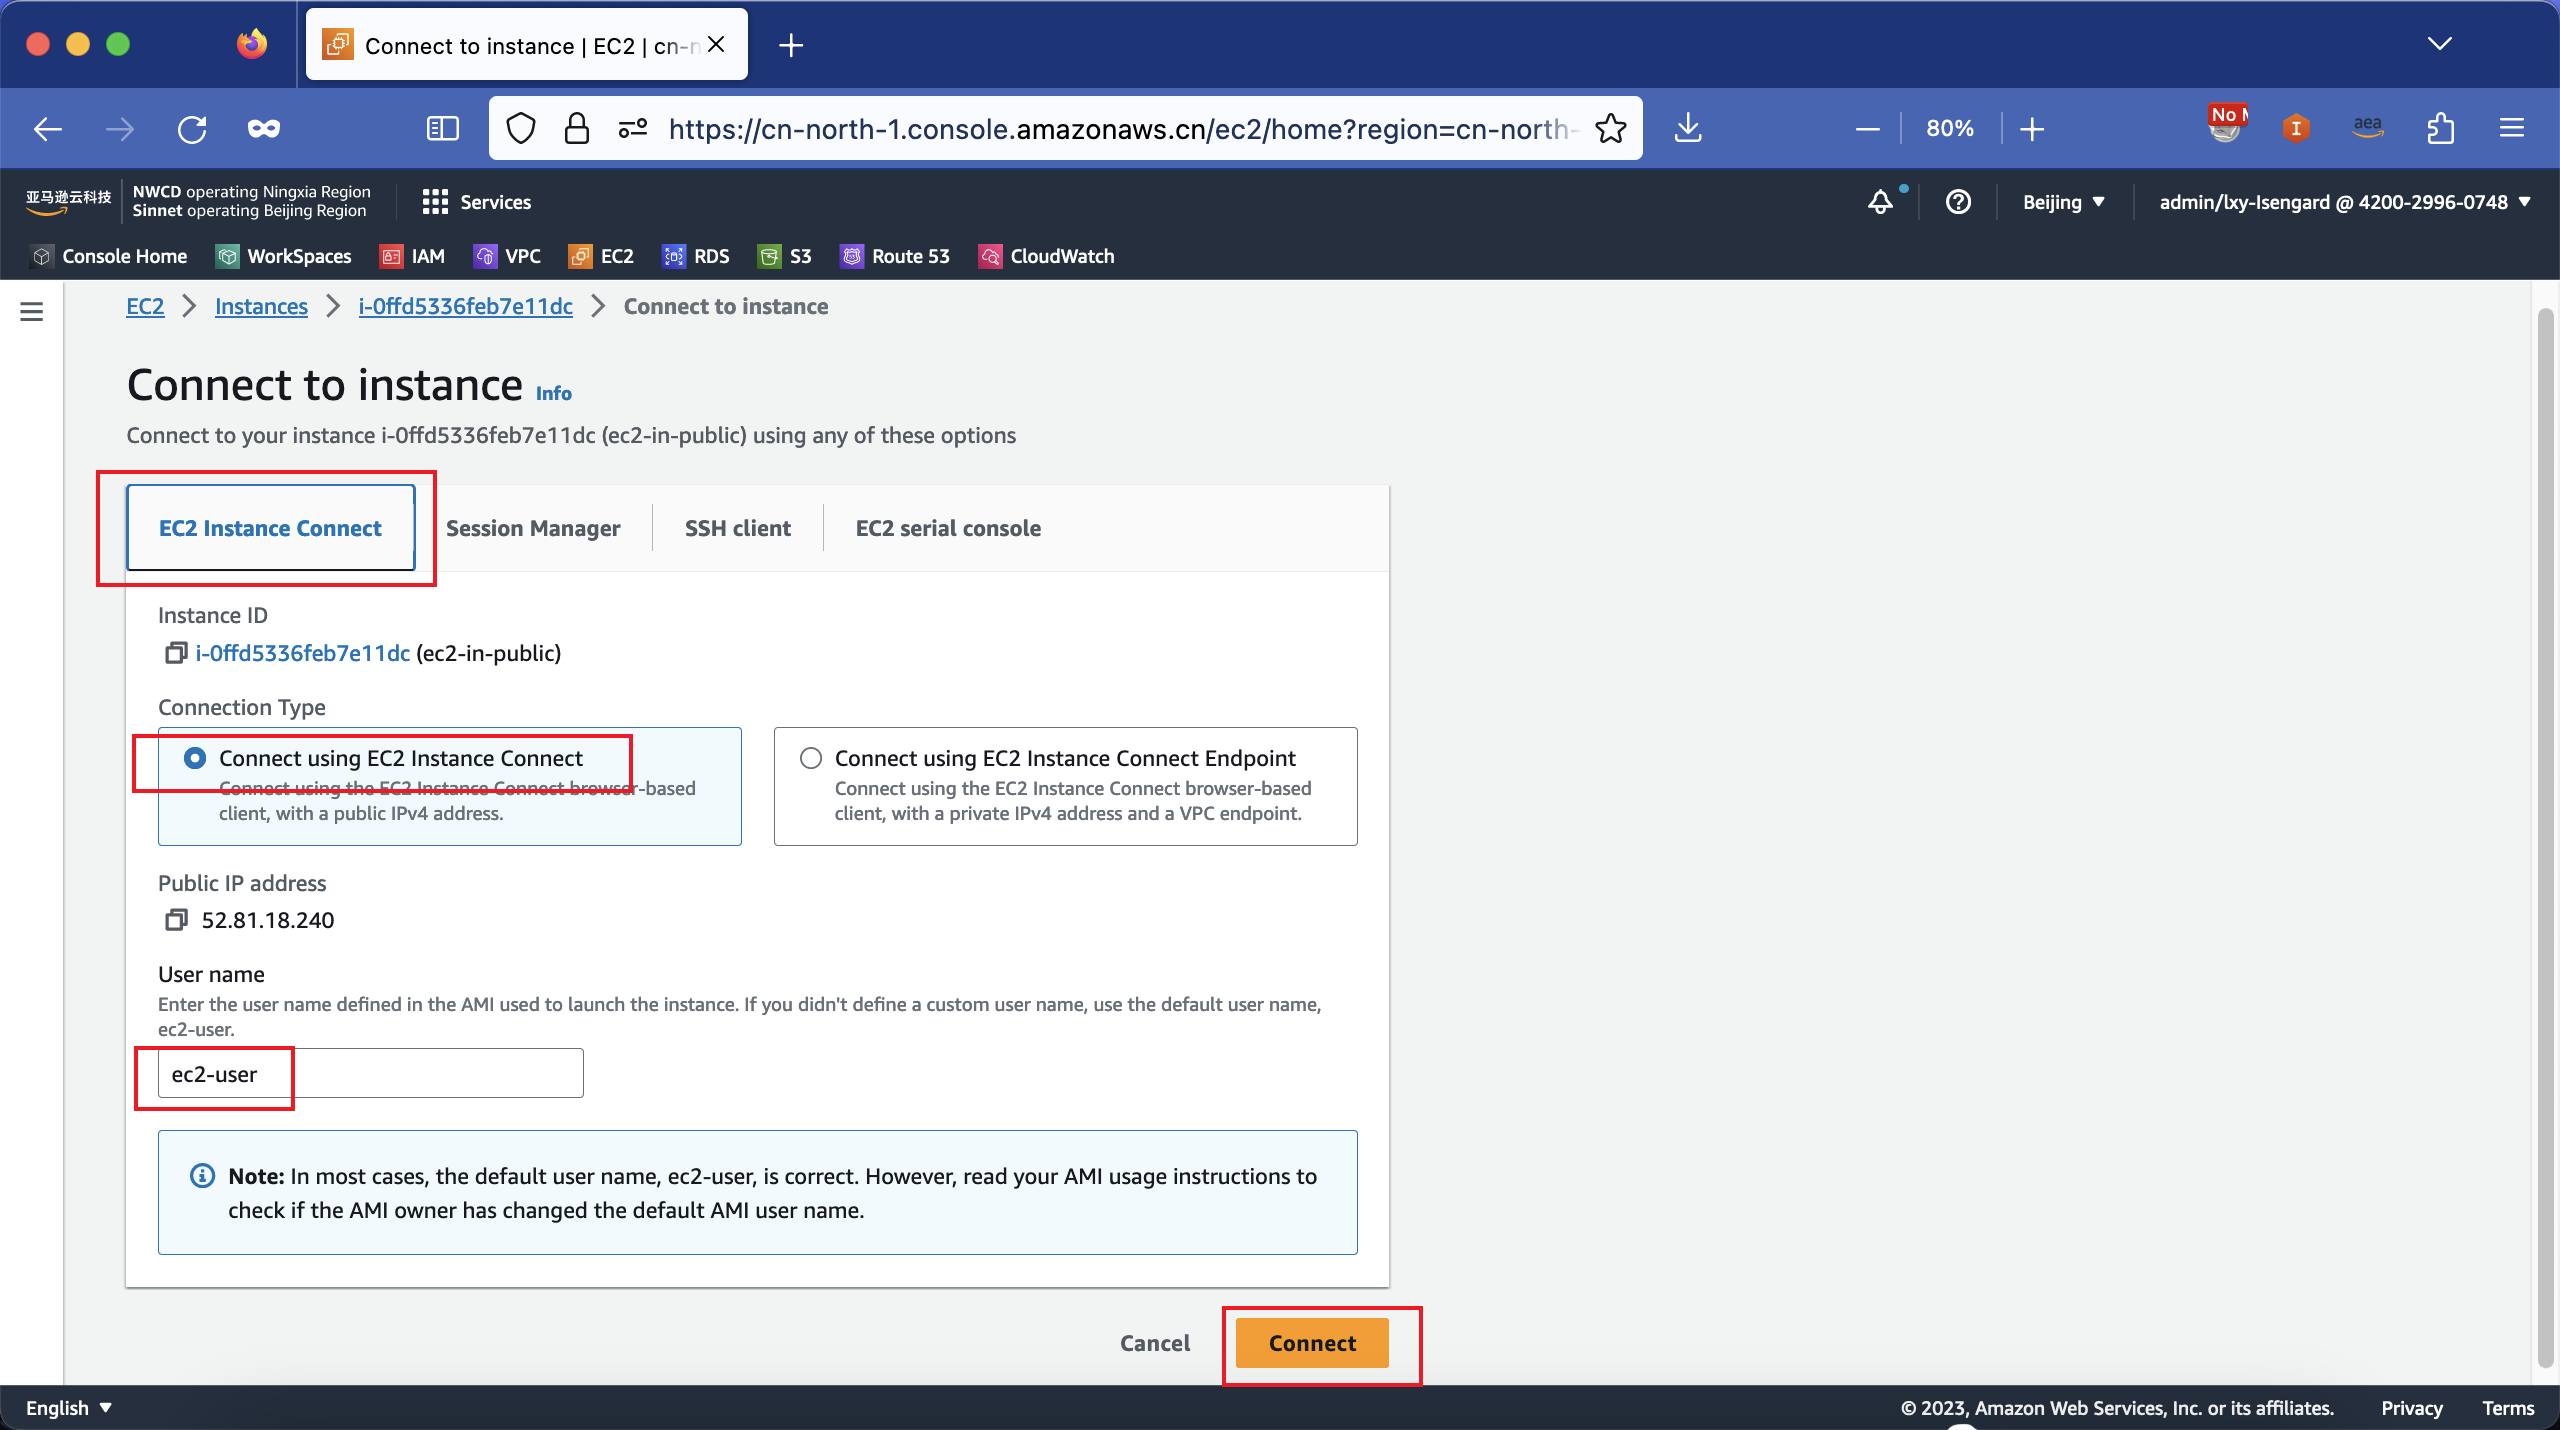Click copy icon next to public IP
2560x1430 pixels.
[x=174, y=918]
